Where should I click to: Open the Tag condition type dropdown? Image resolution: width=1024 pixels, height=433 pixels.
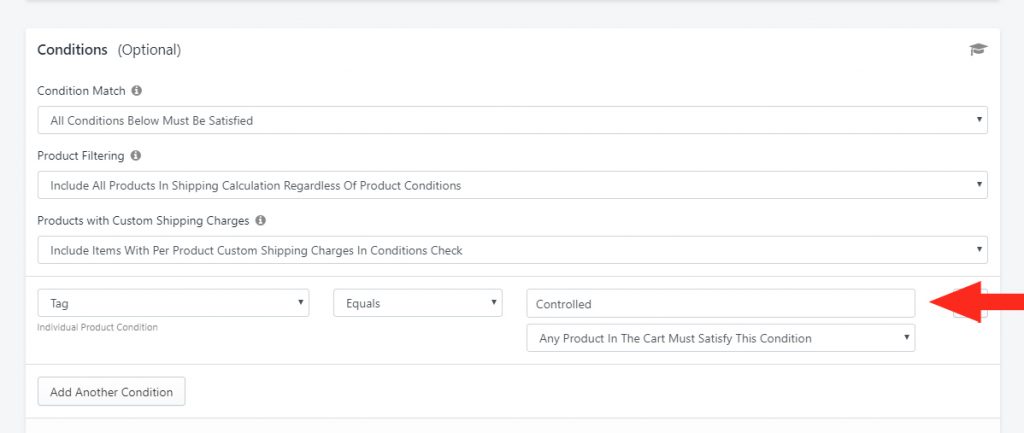173,303
